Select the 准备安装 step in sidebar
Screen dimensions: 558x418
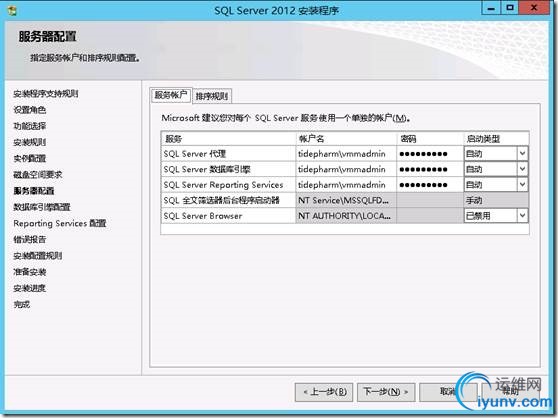(x=30, y=272)
